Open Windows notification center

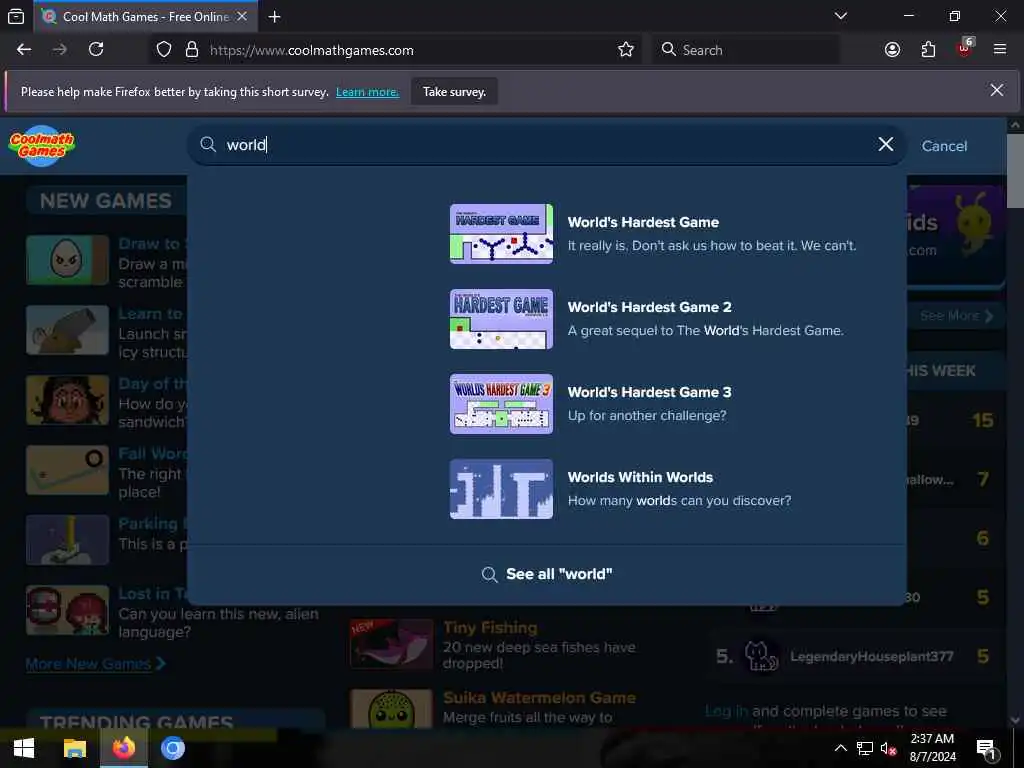pyautogui.click(x=987, y=749)
